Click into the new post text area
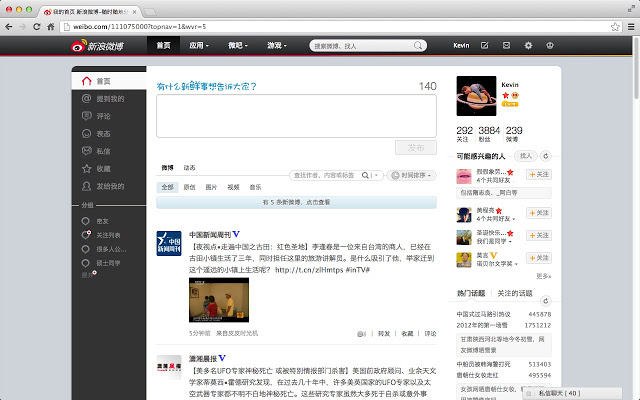640x400 pixels. [x=296, y=116]
